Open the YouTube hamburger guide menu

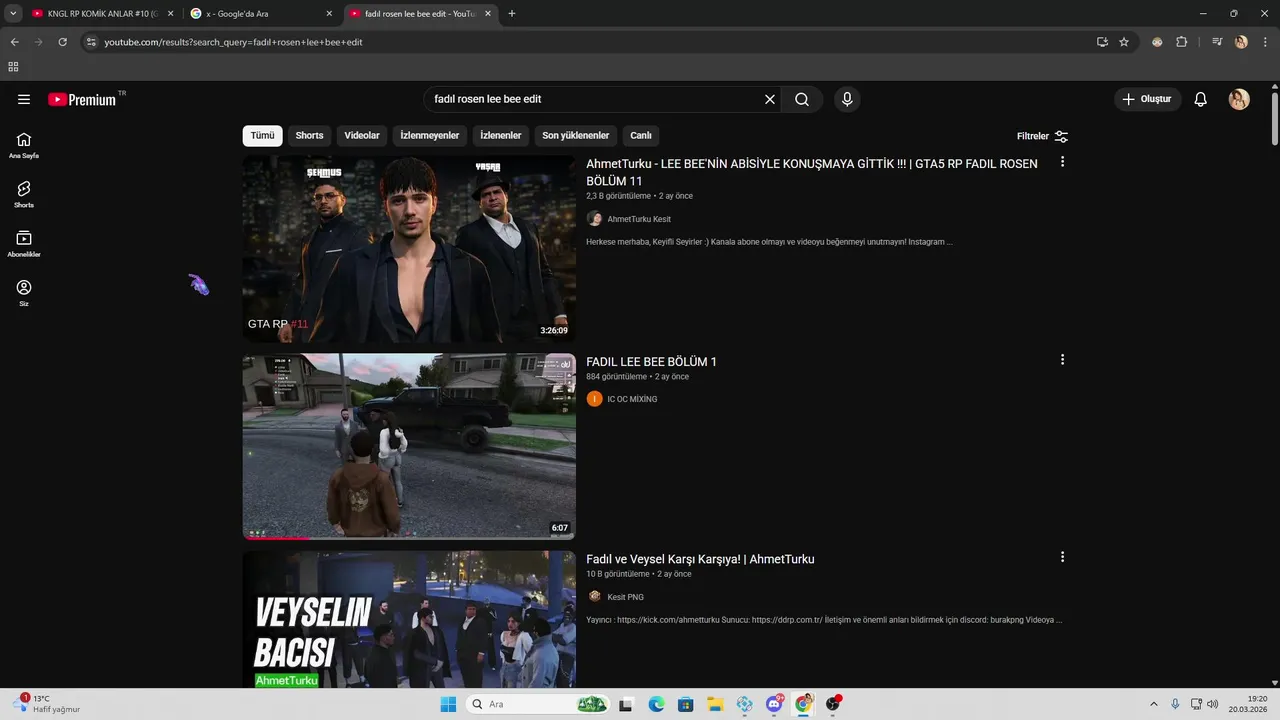point(24,99)
